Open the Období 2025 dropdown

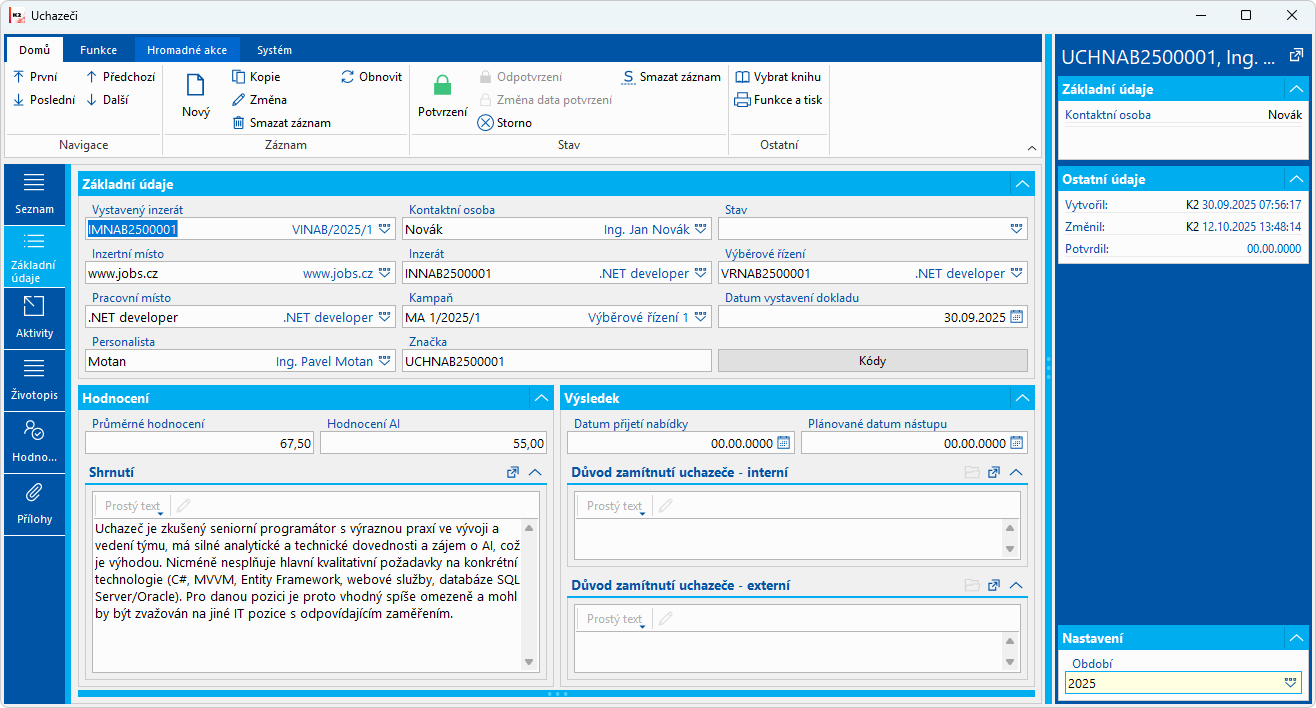point(1290,683)
